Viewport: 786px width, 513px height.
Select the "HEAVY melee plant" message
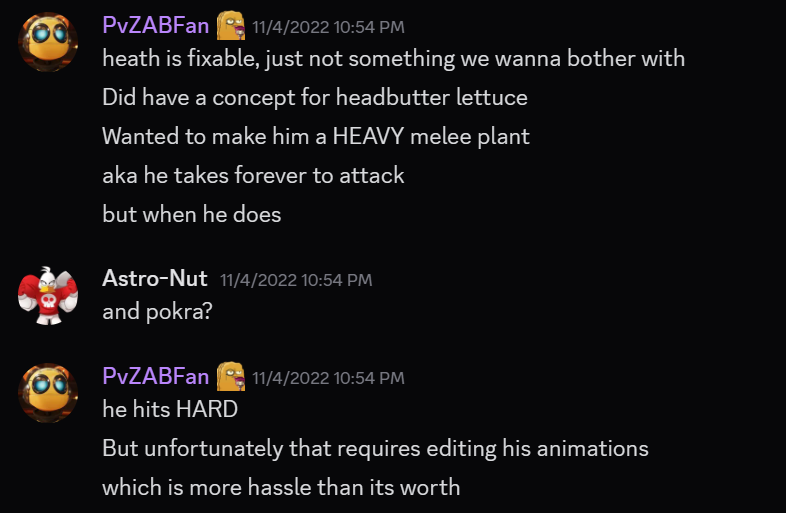click(x=315, y=136)
